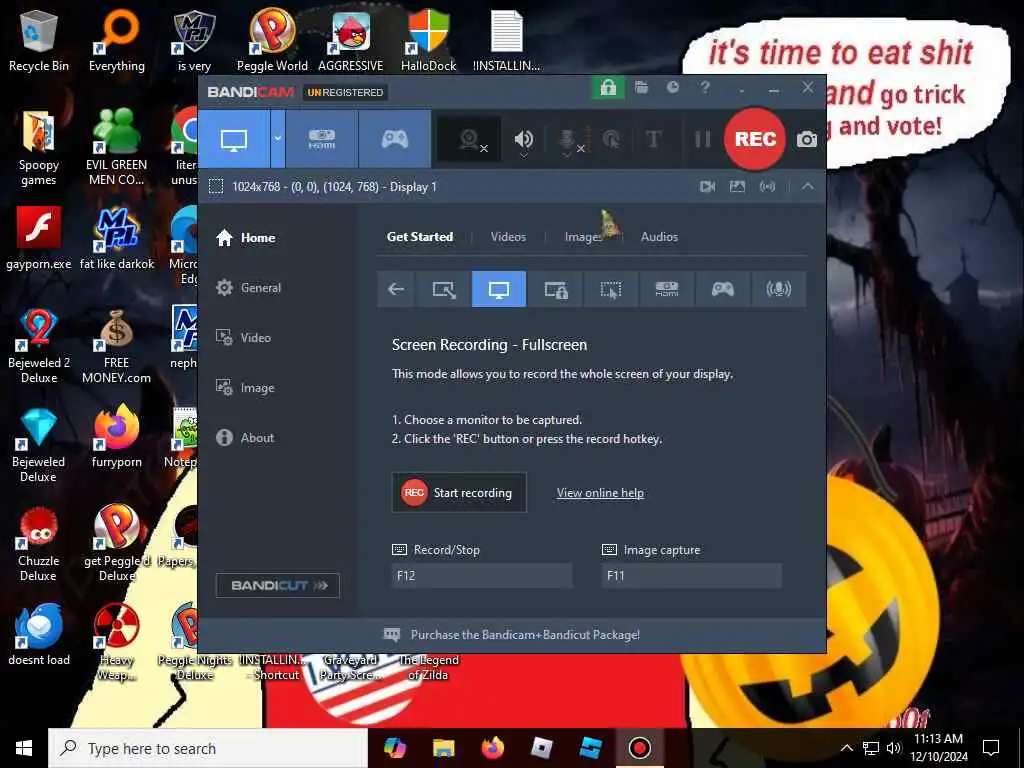Image resolution: width=1024 pixels, height=768 pixels.
Task: Click Start recording button
Action: [459, 493]
